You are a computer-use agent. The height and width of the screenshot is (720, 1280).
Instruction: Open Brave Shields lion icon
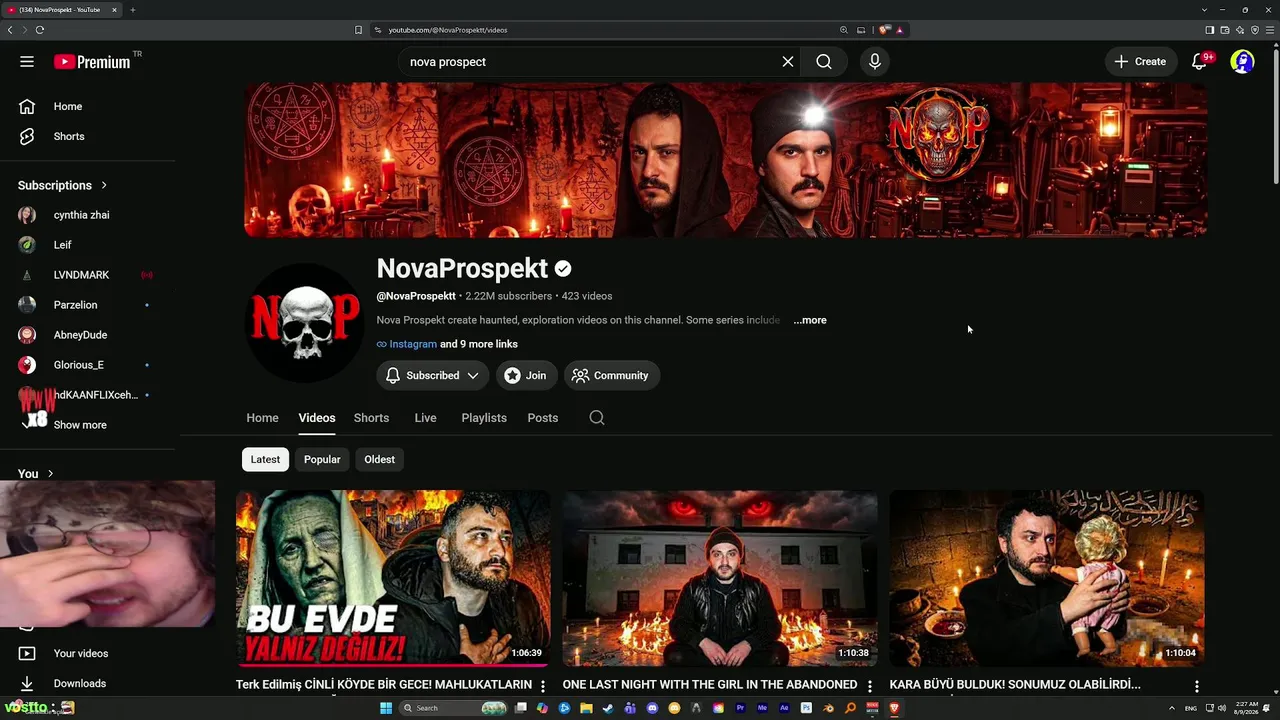click(885, 30)
